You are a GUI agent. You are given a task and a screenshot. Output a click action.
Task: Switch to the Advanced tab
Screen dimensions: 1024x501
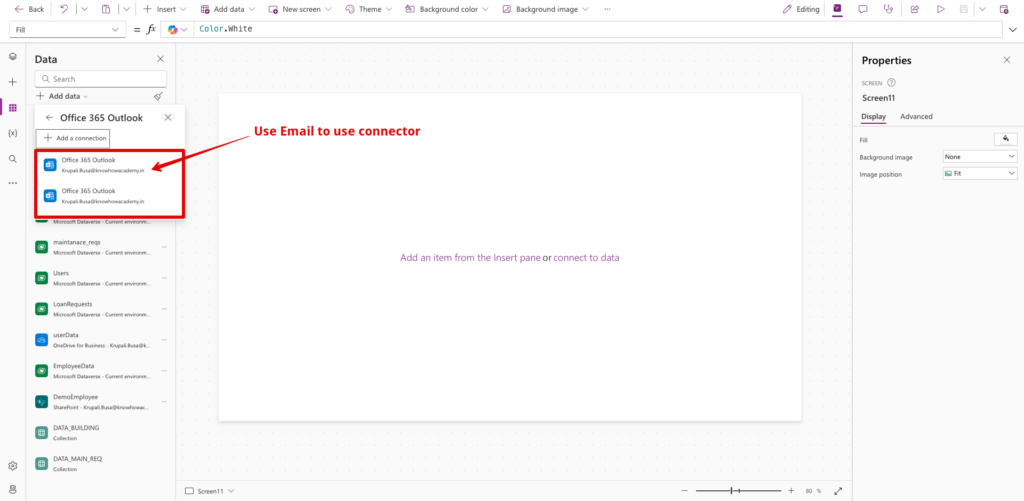click(916, 116)
